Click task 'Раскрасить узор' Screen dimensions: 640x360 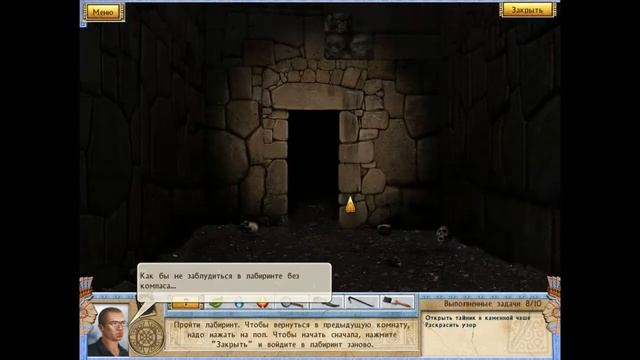tap(450, 325)
